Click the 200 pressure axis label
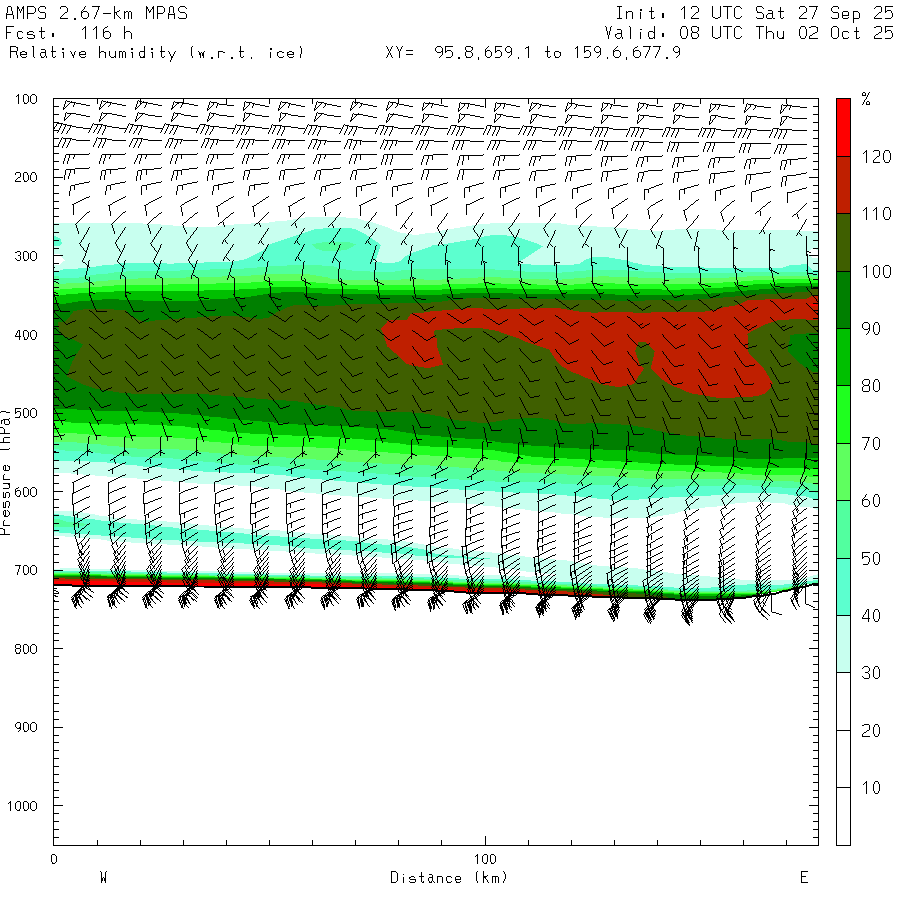 26,177
